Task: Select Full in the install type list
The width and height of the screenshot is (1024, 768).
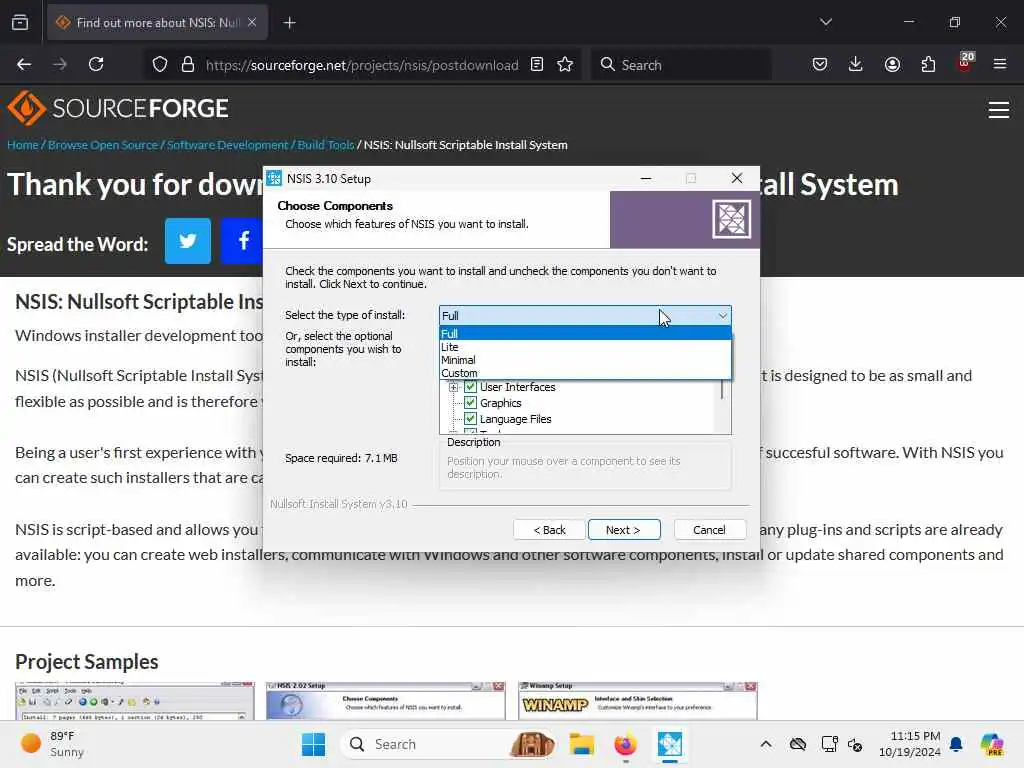Action: (x=585, y=334)
